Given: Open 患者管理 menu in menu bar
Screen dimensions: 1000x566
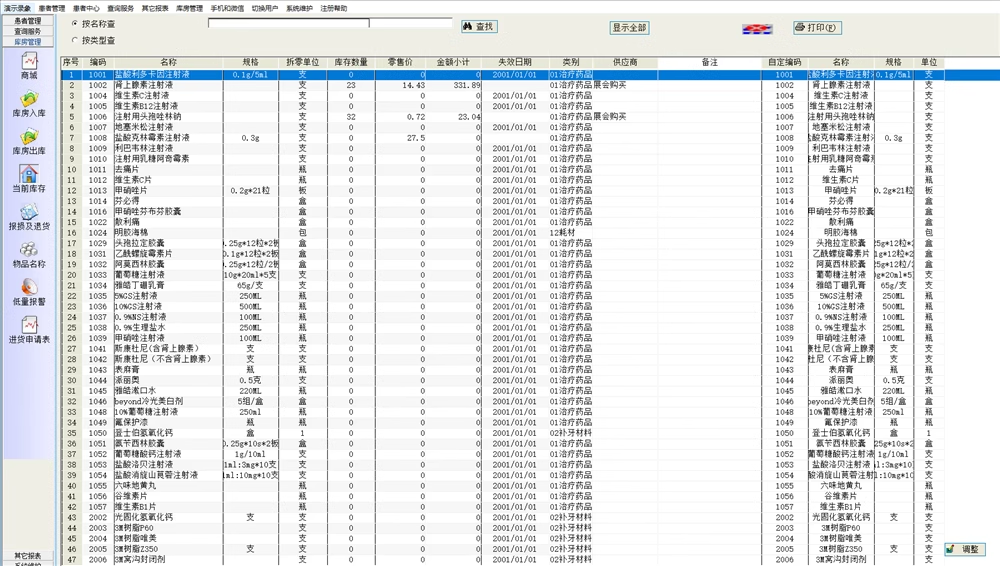Looking at the screenshot, I should (52, 8).
